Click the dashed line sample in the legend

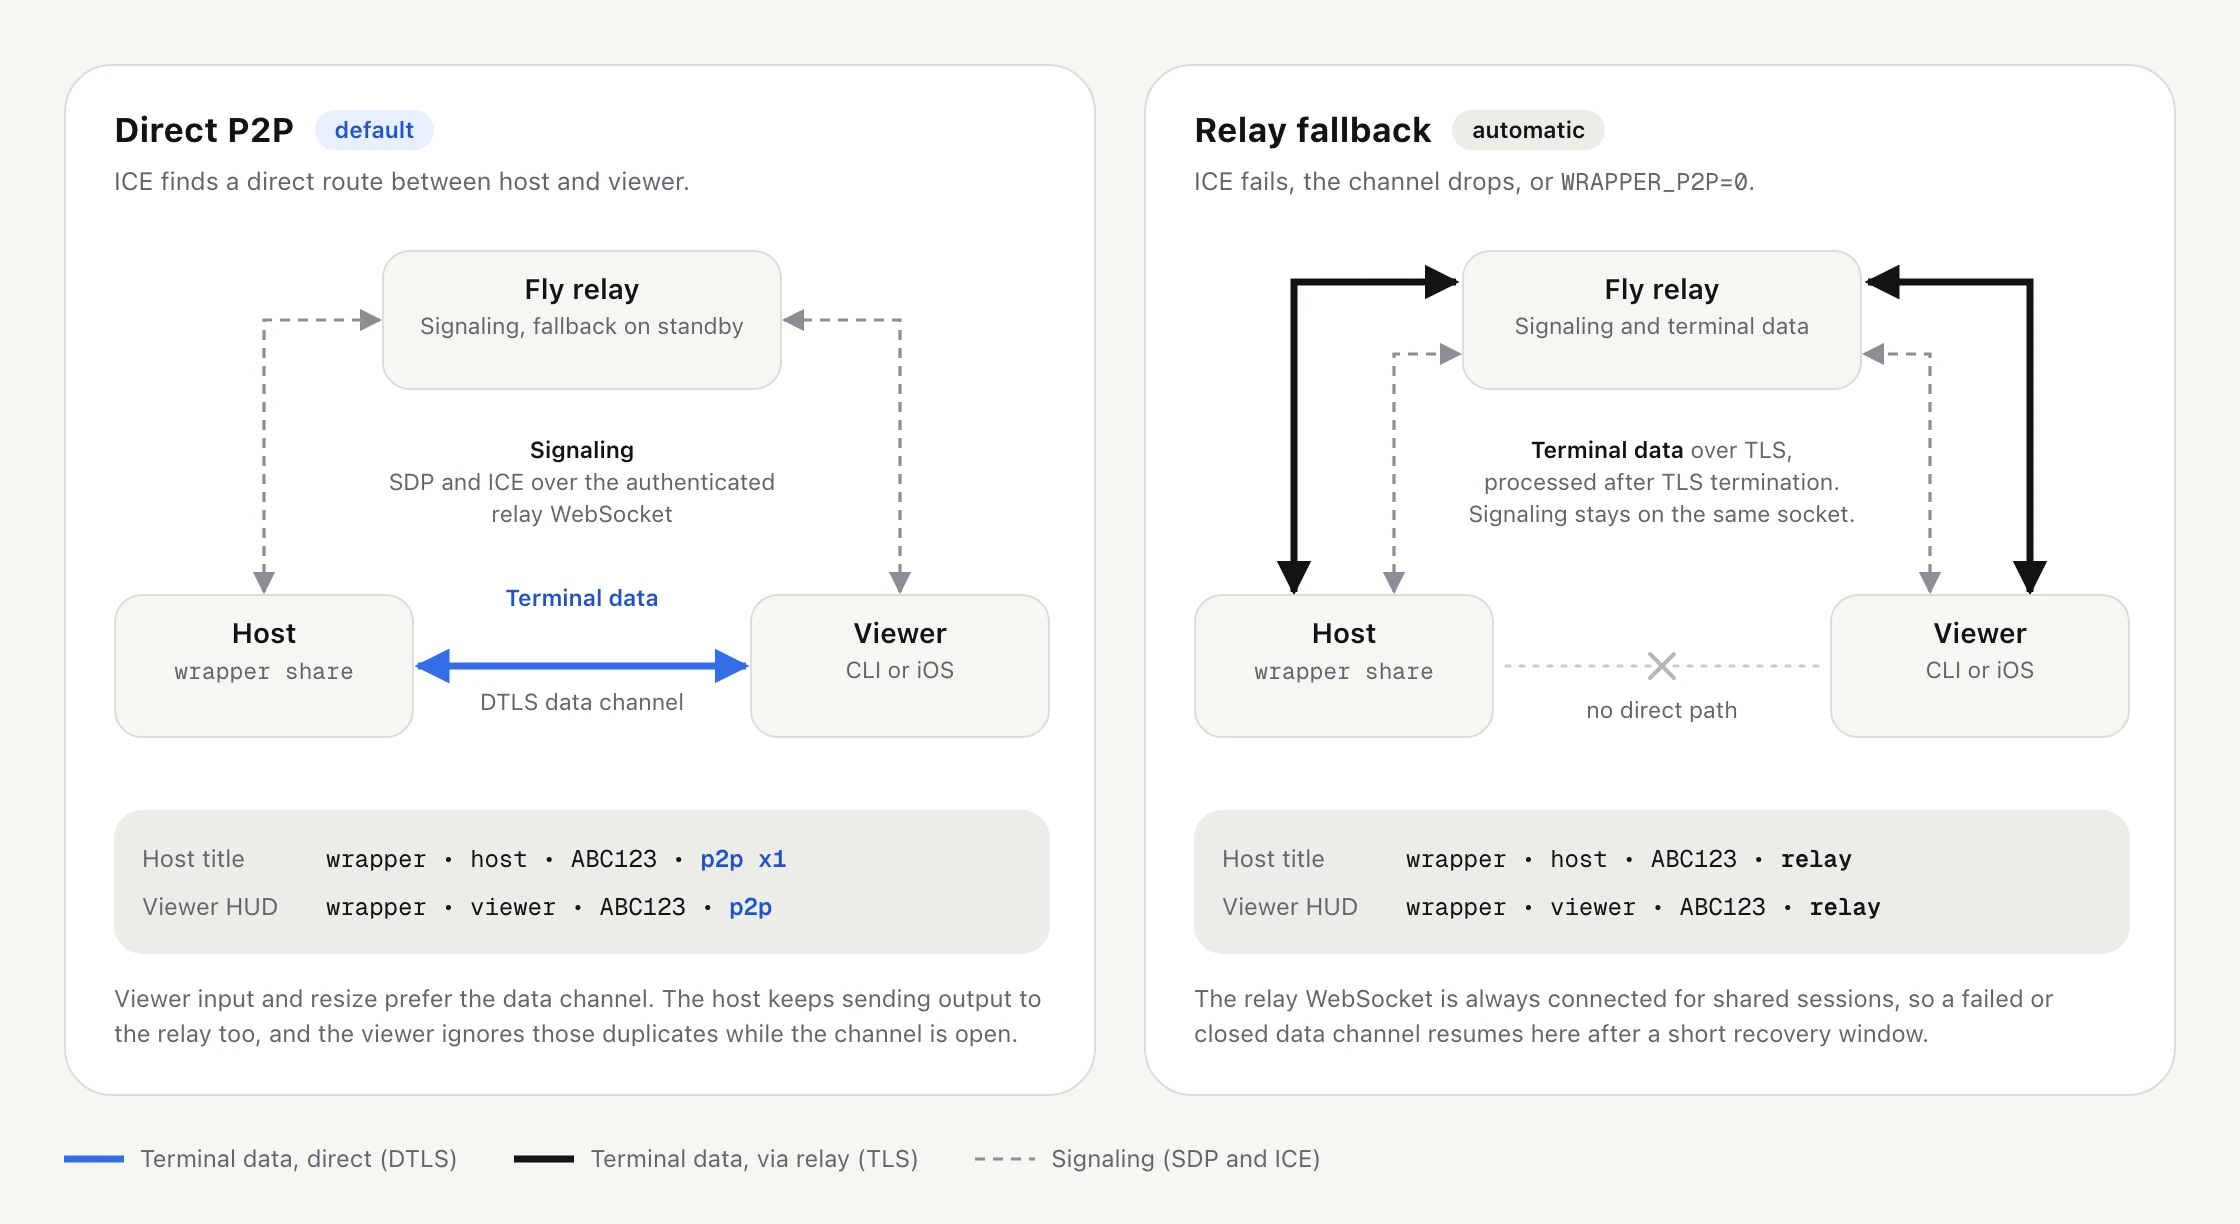click(x=1005, y=1159)
